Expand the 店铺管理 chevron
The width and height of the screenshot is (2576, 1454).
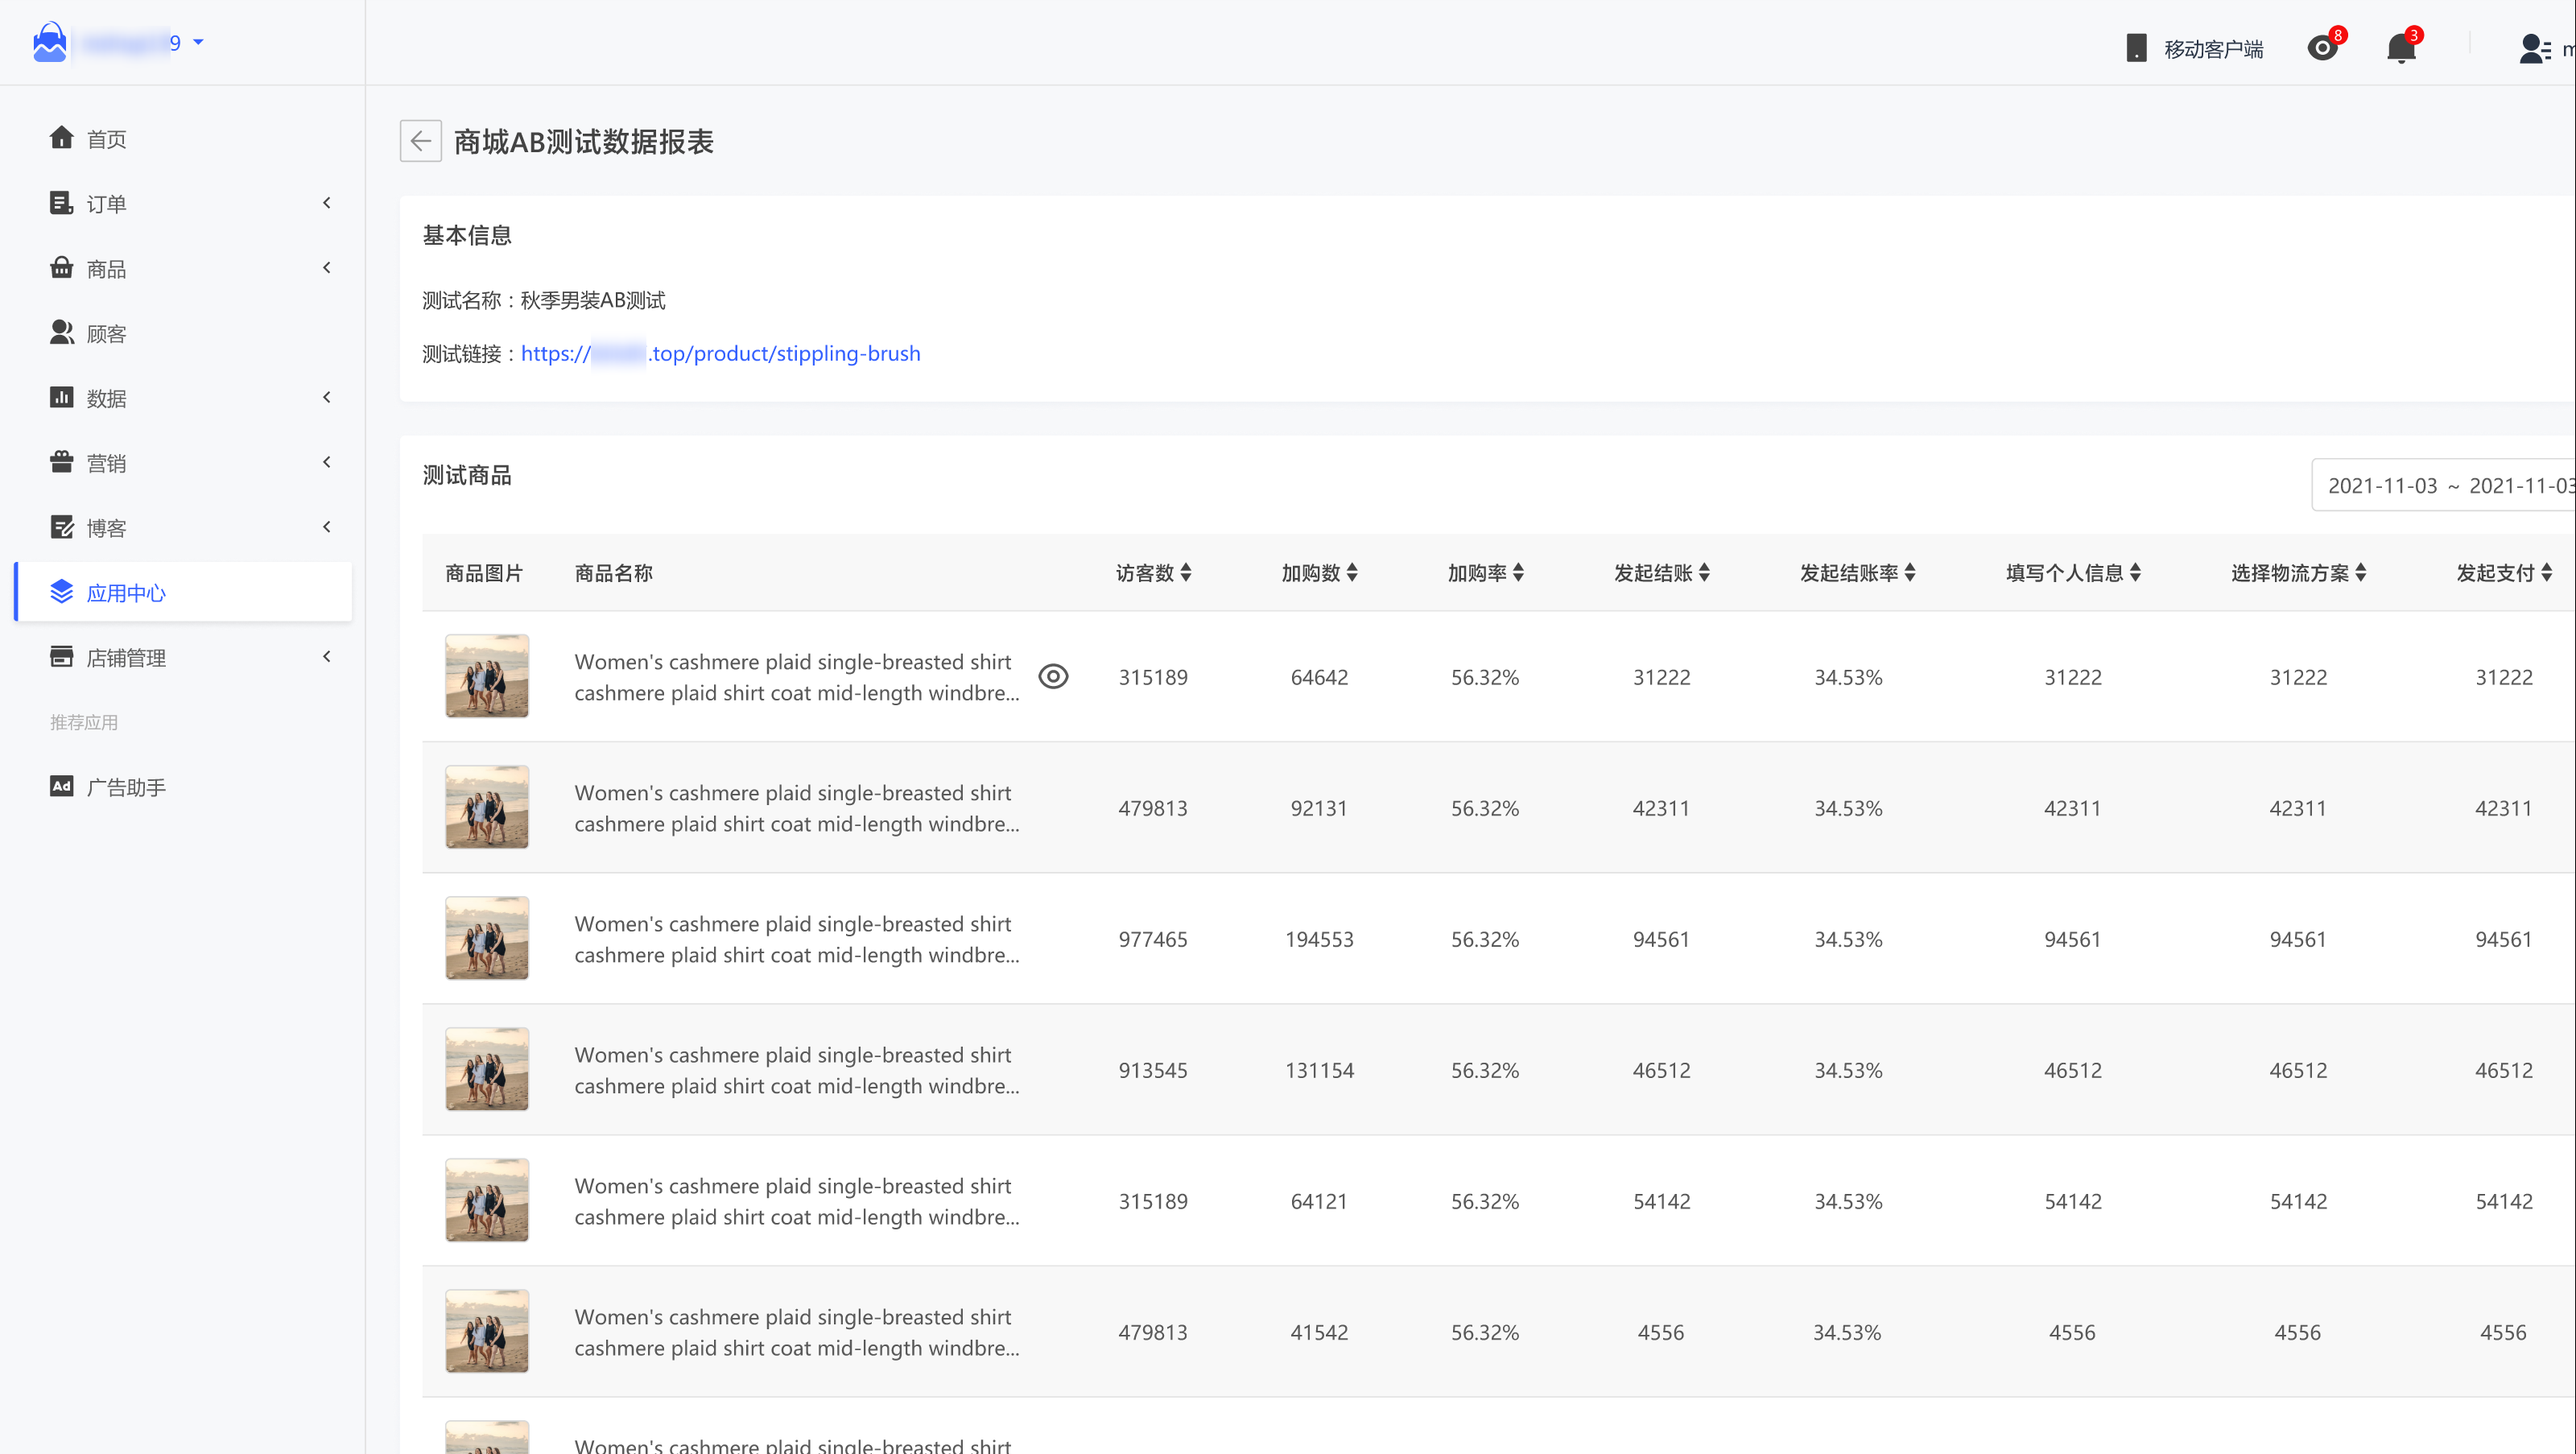click(x=326, y=656)
